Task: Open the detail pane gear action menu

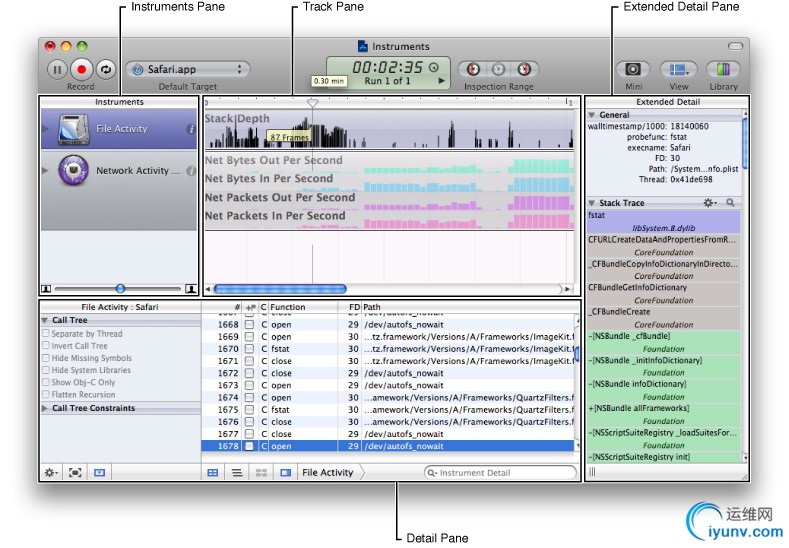Action: (51, 473)
